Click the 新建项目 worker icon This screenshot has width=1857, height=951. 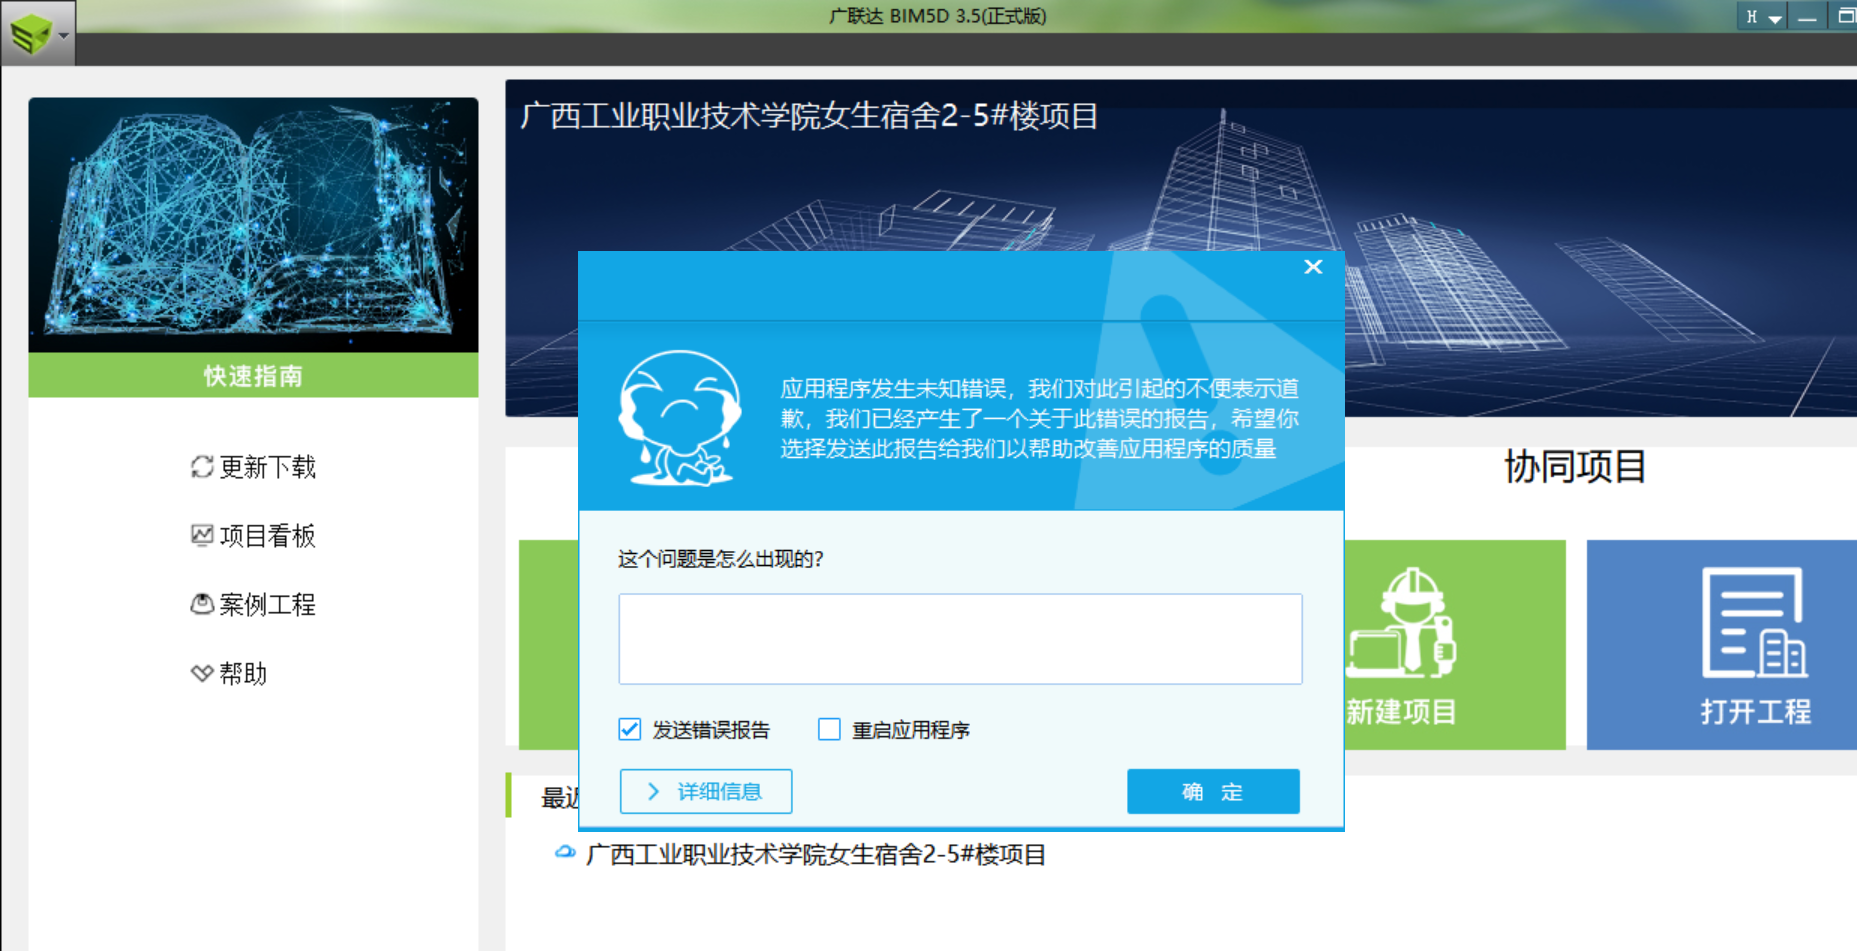pos(1402,624)
